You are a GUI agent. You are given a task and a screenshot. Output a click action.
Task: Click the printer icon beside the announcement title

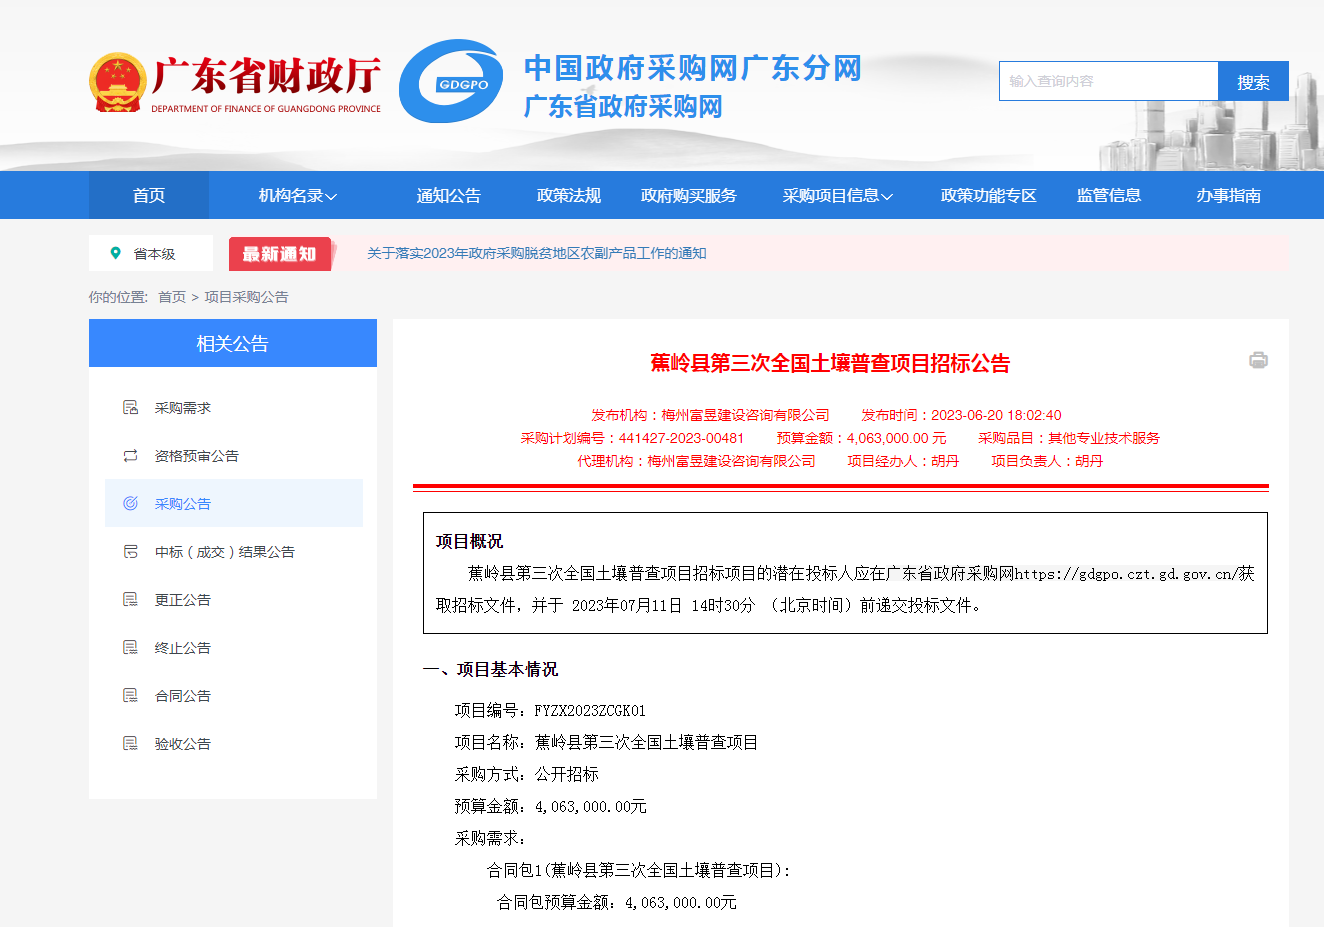[x=1260, y=361]
